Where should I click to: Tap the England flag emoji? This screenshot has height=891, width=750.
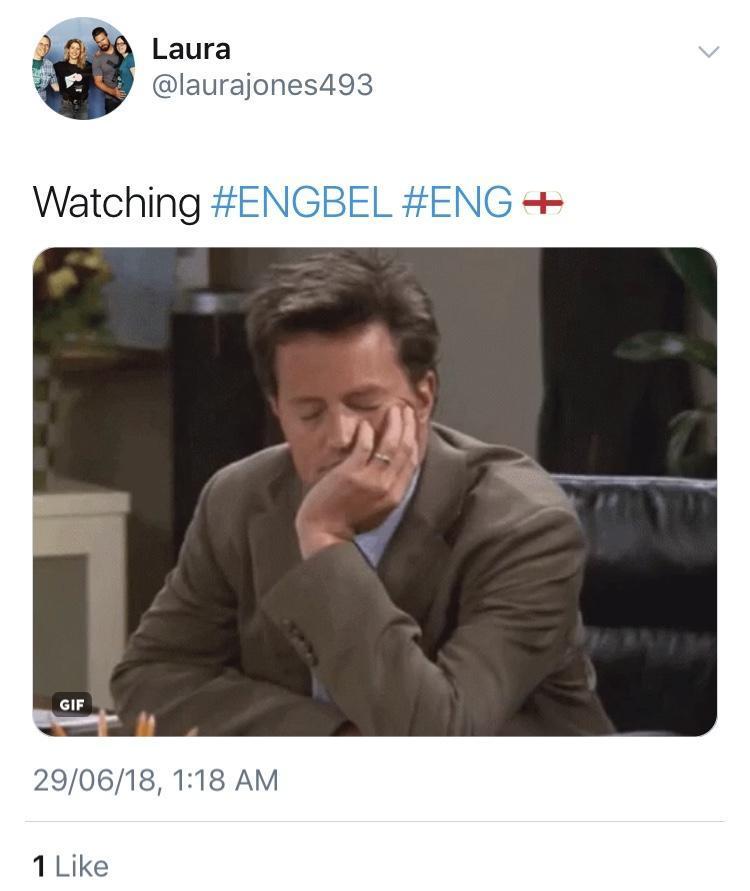(543, 203)
